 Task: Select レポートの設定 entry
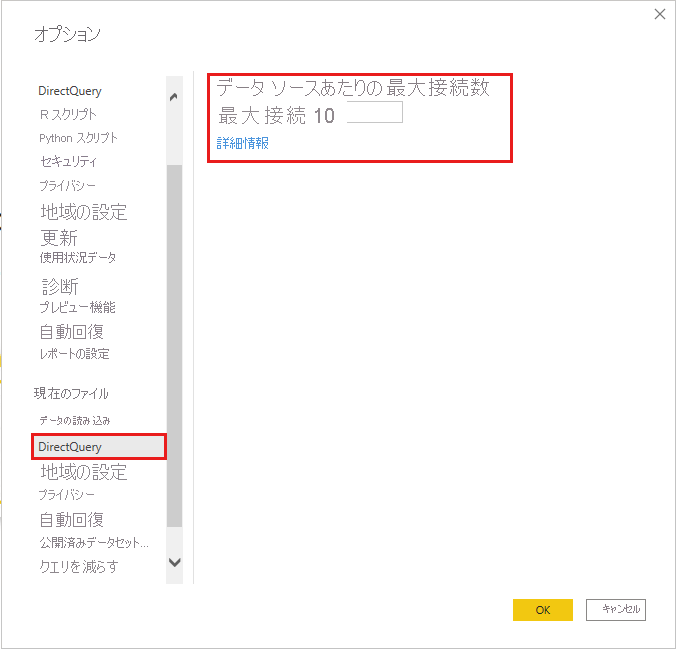point(74,354)
